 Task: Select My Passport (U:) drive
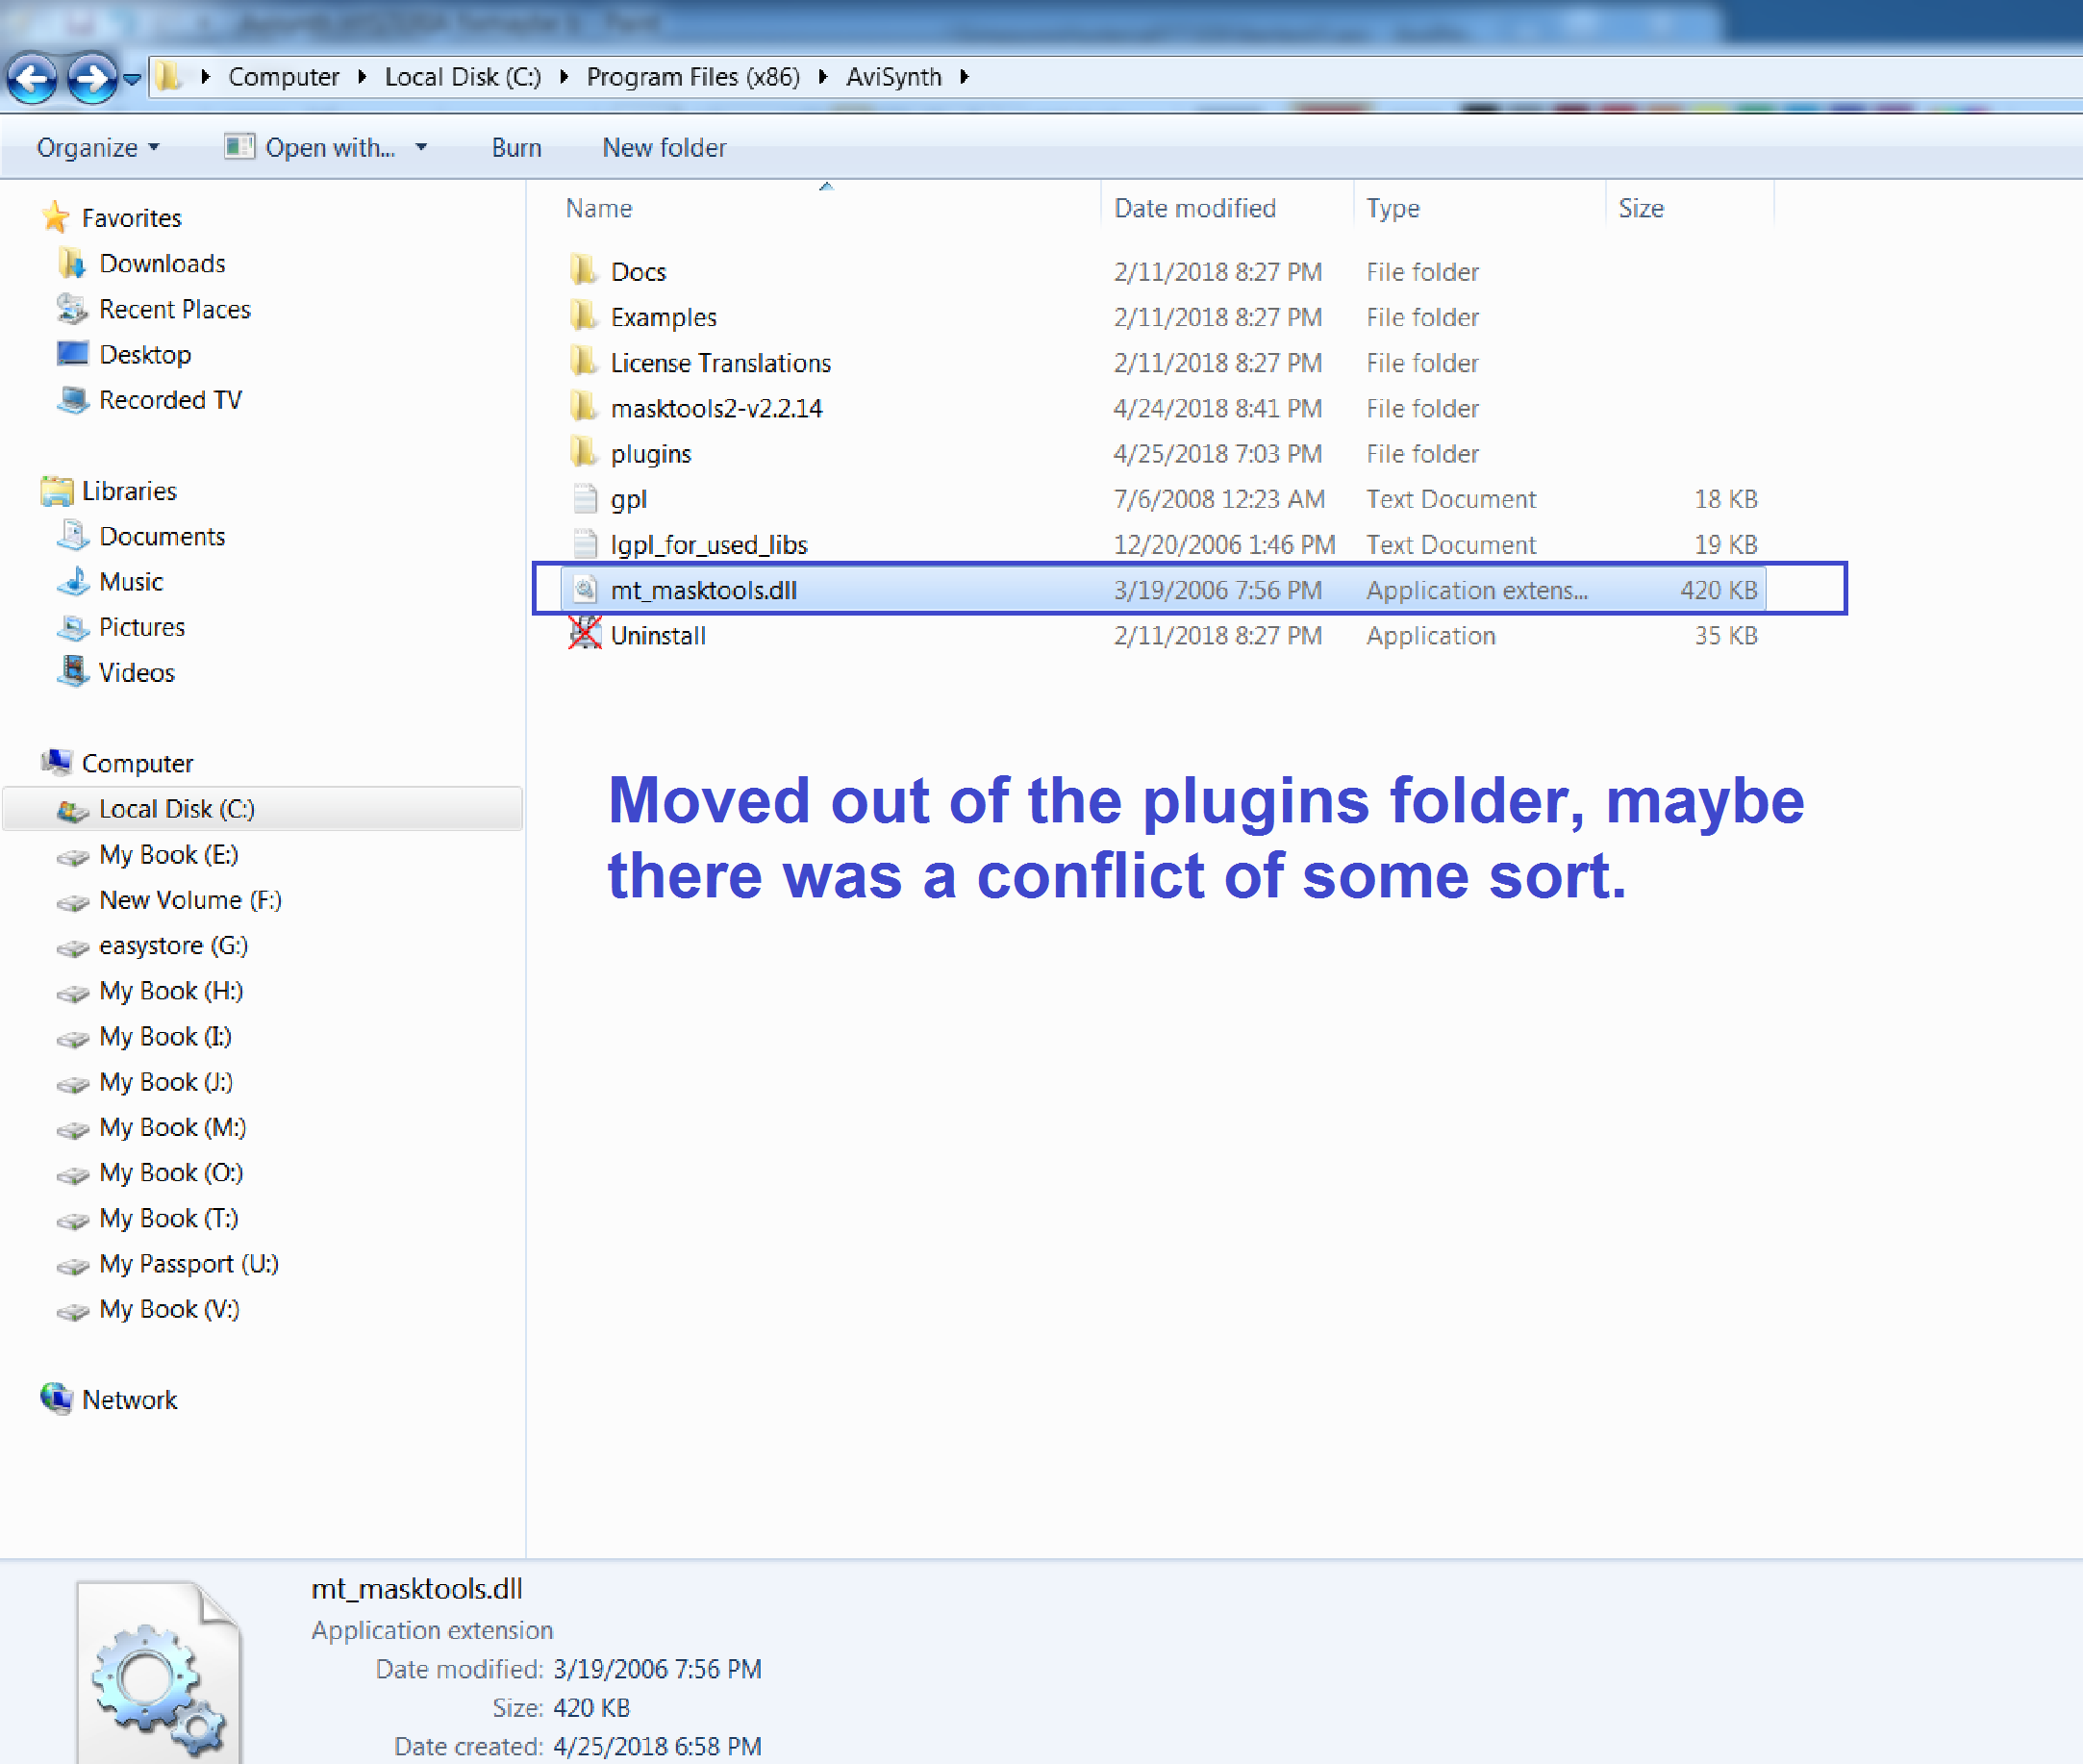(188, 1264)
